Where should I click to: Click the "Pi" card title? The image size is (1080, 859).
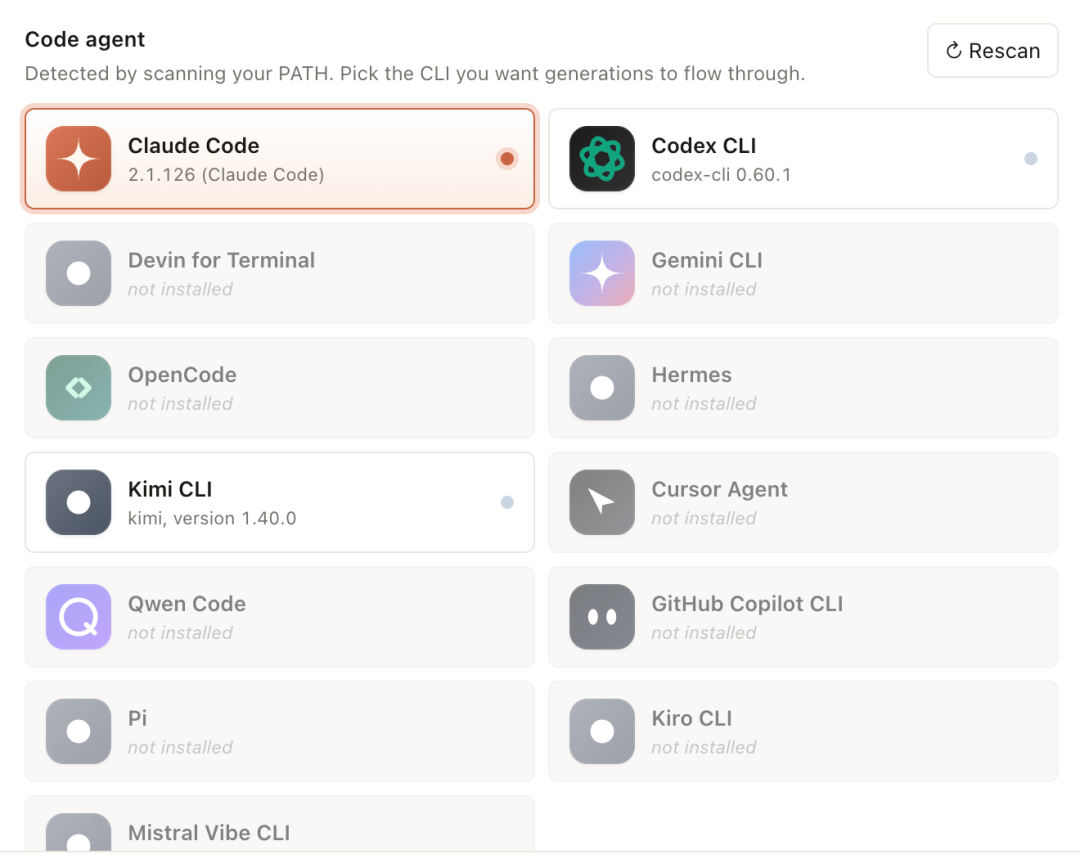pos(137,718)
